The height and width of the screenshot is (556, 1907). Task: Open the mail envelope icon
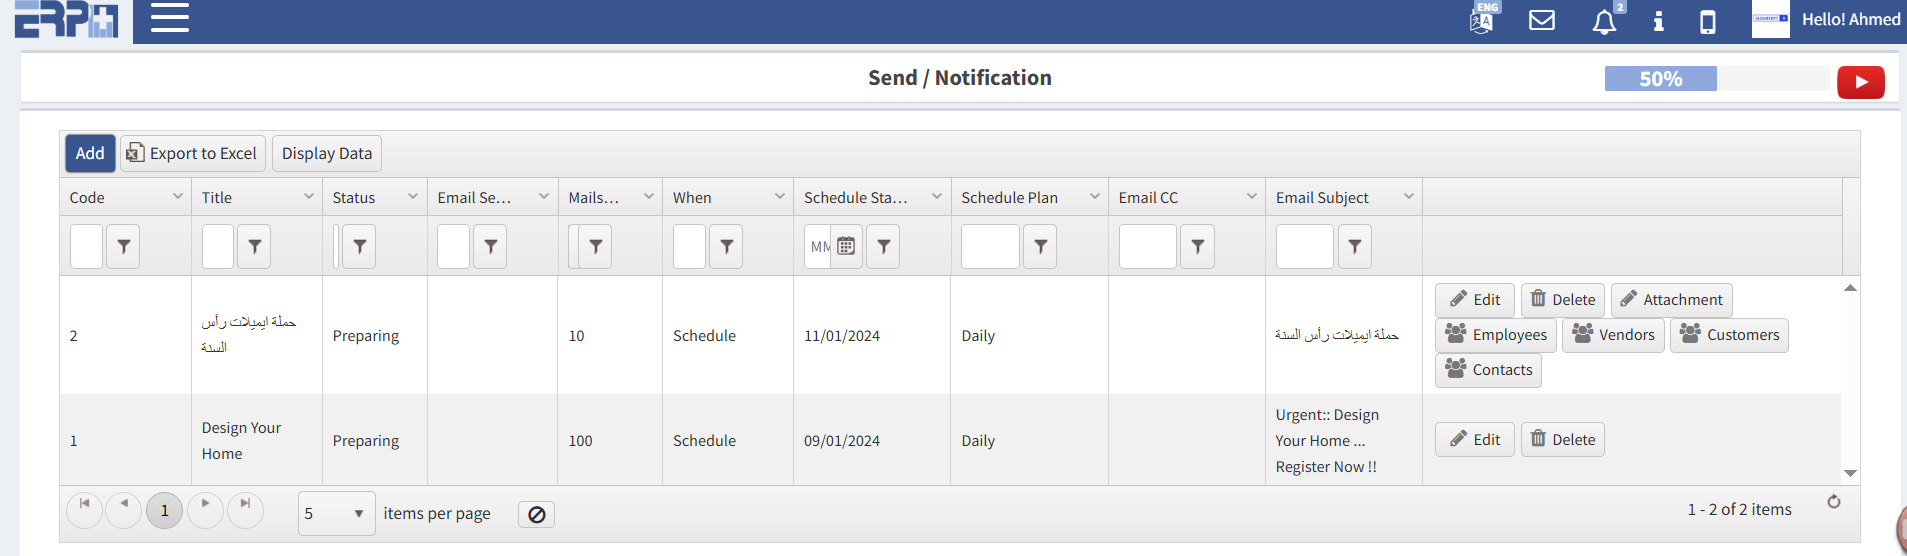[1542, 20]
